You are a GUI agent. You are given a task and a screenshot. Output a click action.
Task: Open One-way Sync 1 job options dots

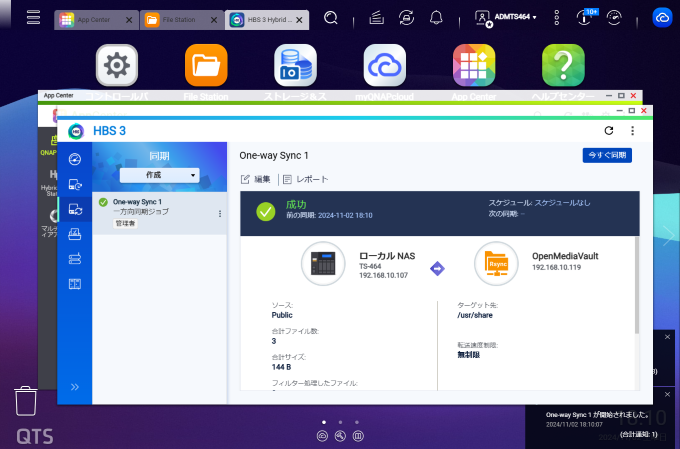[220, 213]
